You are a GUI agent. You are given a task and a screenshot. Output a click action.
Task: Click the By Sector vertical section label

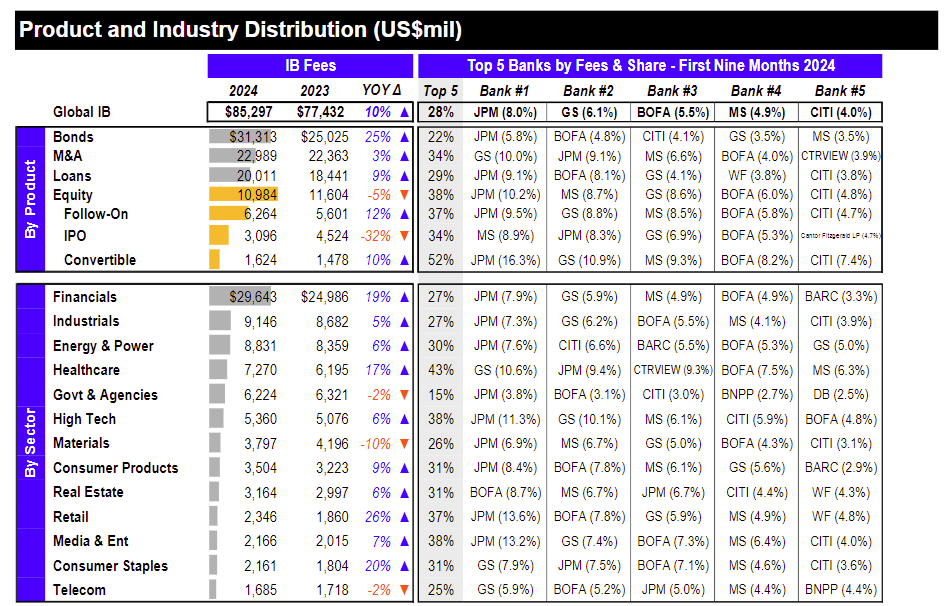coord(30,443)
